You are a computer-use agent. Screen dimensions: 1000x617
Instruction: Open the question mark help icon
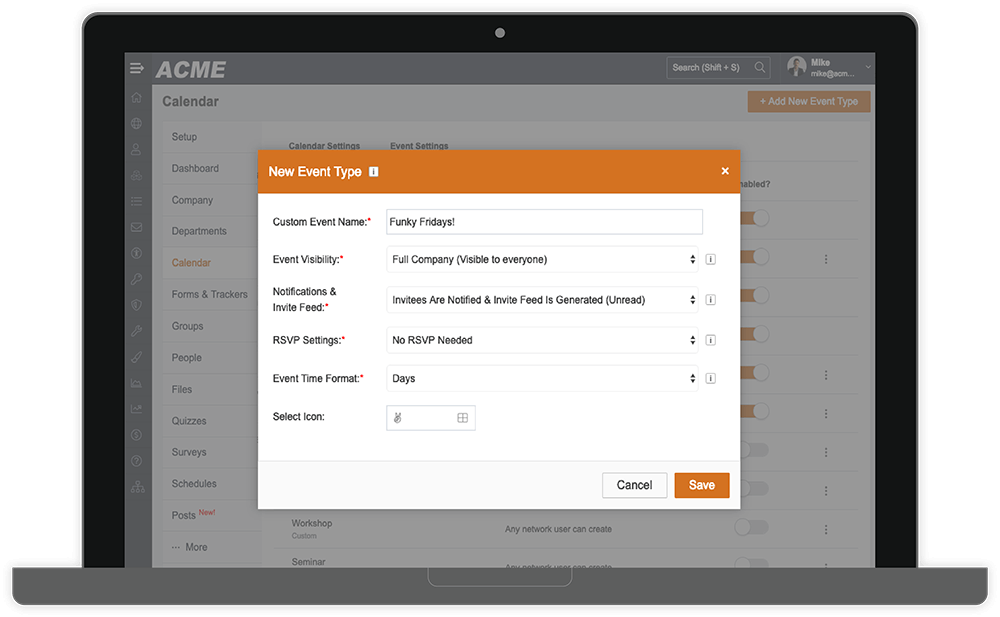[x=136, y=461]
